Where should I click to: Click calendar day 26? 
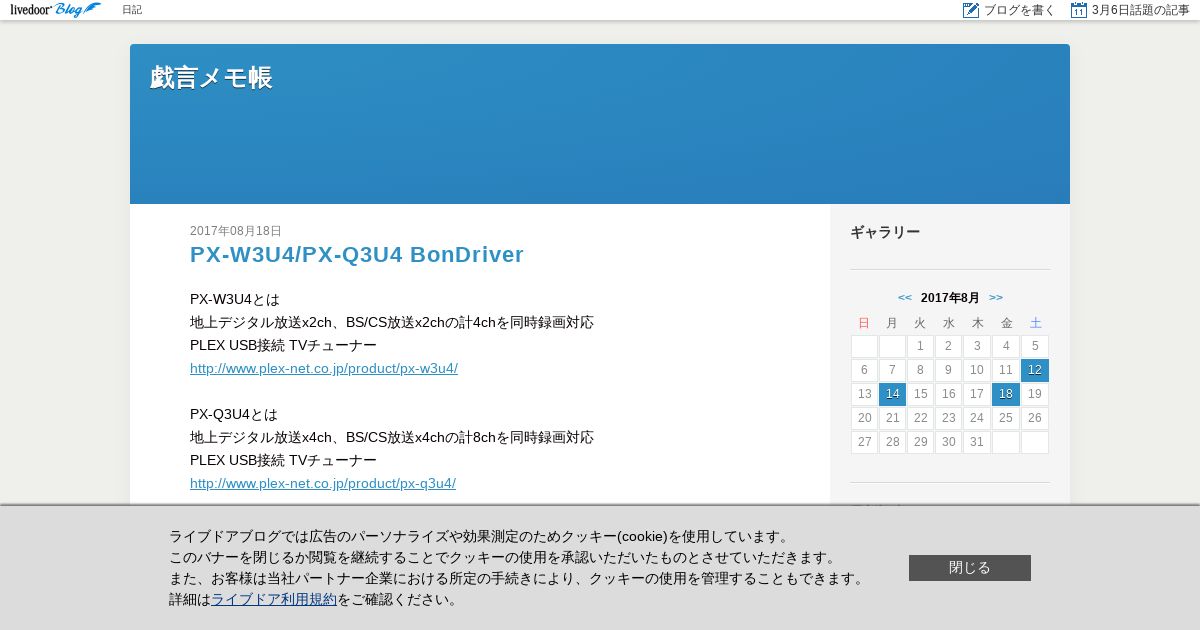click(x=1035, y=418)
